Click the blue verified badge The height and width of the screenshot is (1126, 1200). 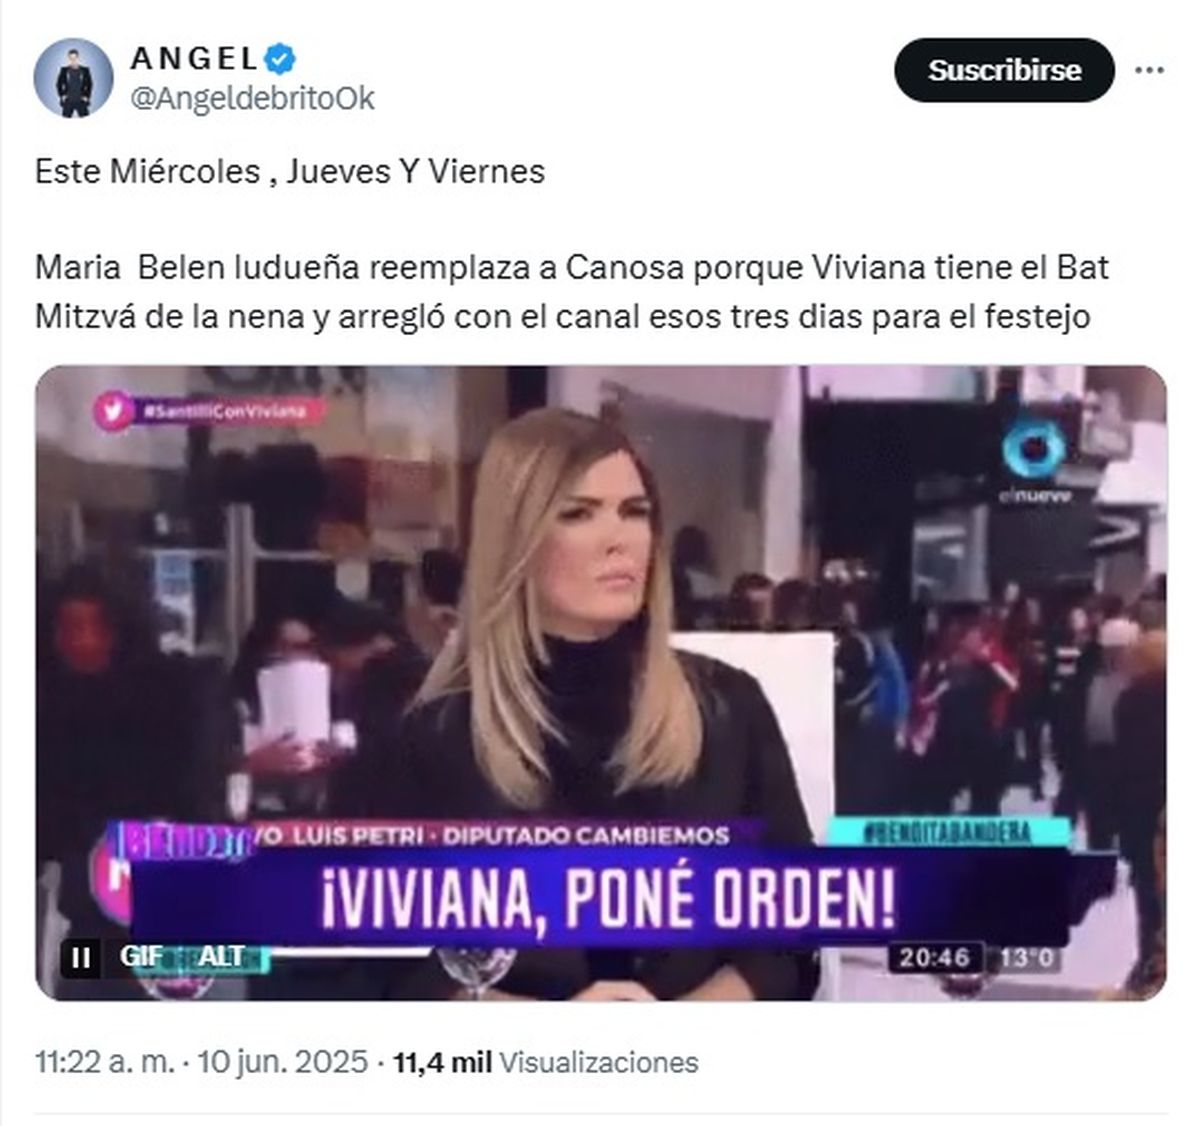tap(280, 58)
